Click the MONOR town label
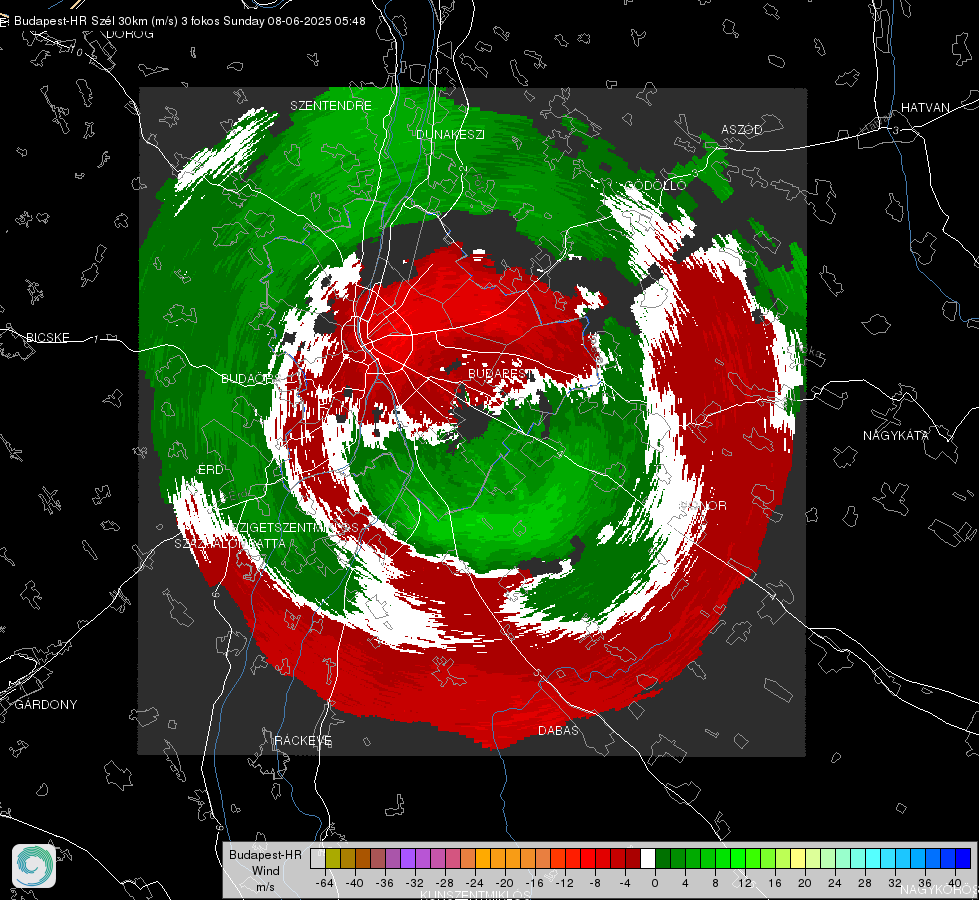Image resolution: width=979 pixels, height=900 pixels. pos(704,506)
